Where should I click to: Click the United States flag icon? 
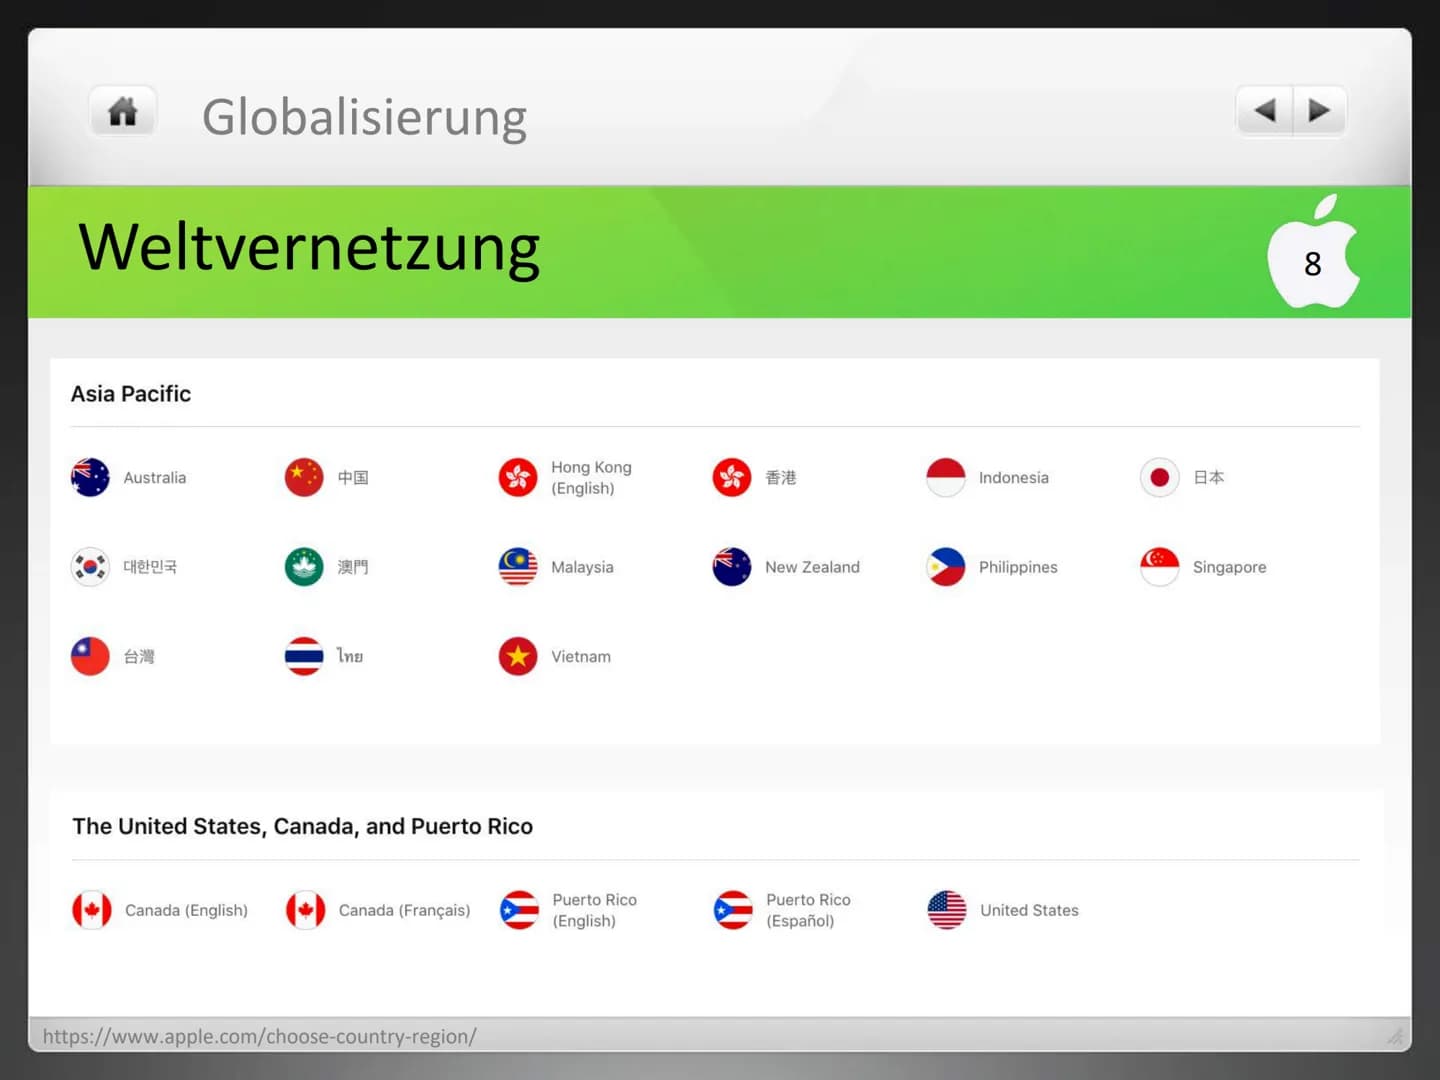[947, 910]
